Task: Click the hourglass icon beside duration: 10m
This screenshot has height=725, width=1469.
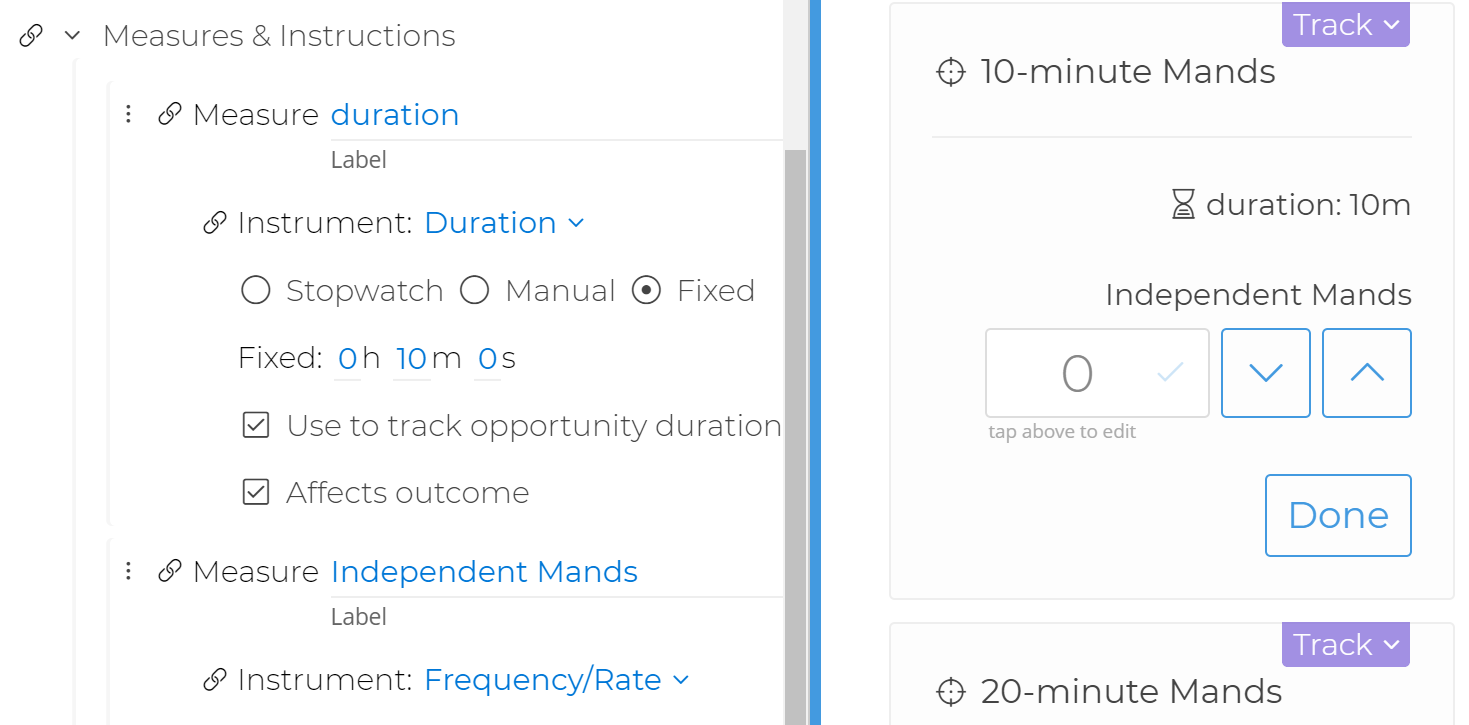Action: tap(1185, 204)
